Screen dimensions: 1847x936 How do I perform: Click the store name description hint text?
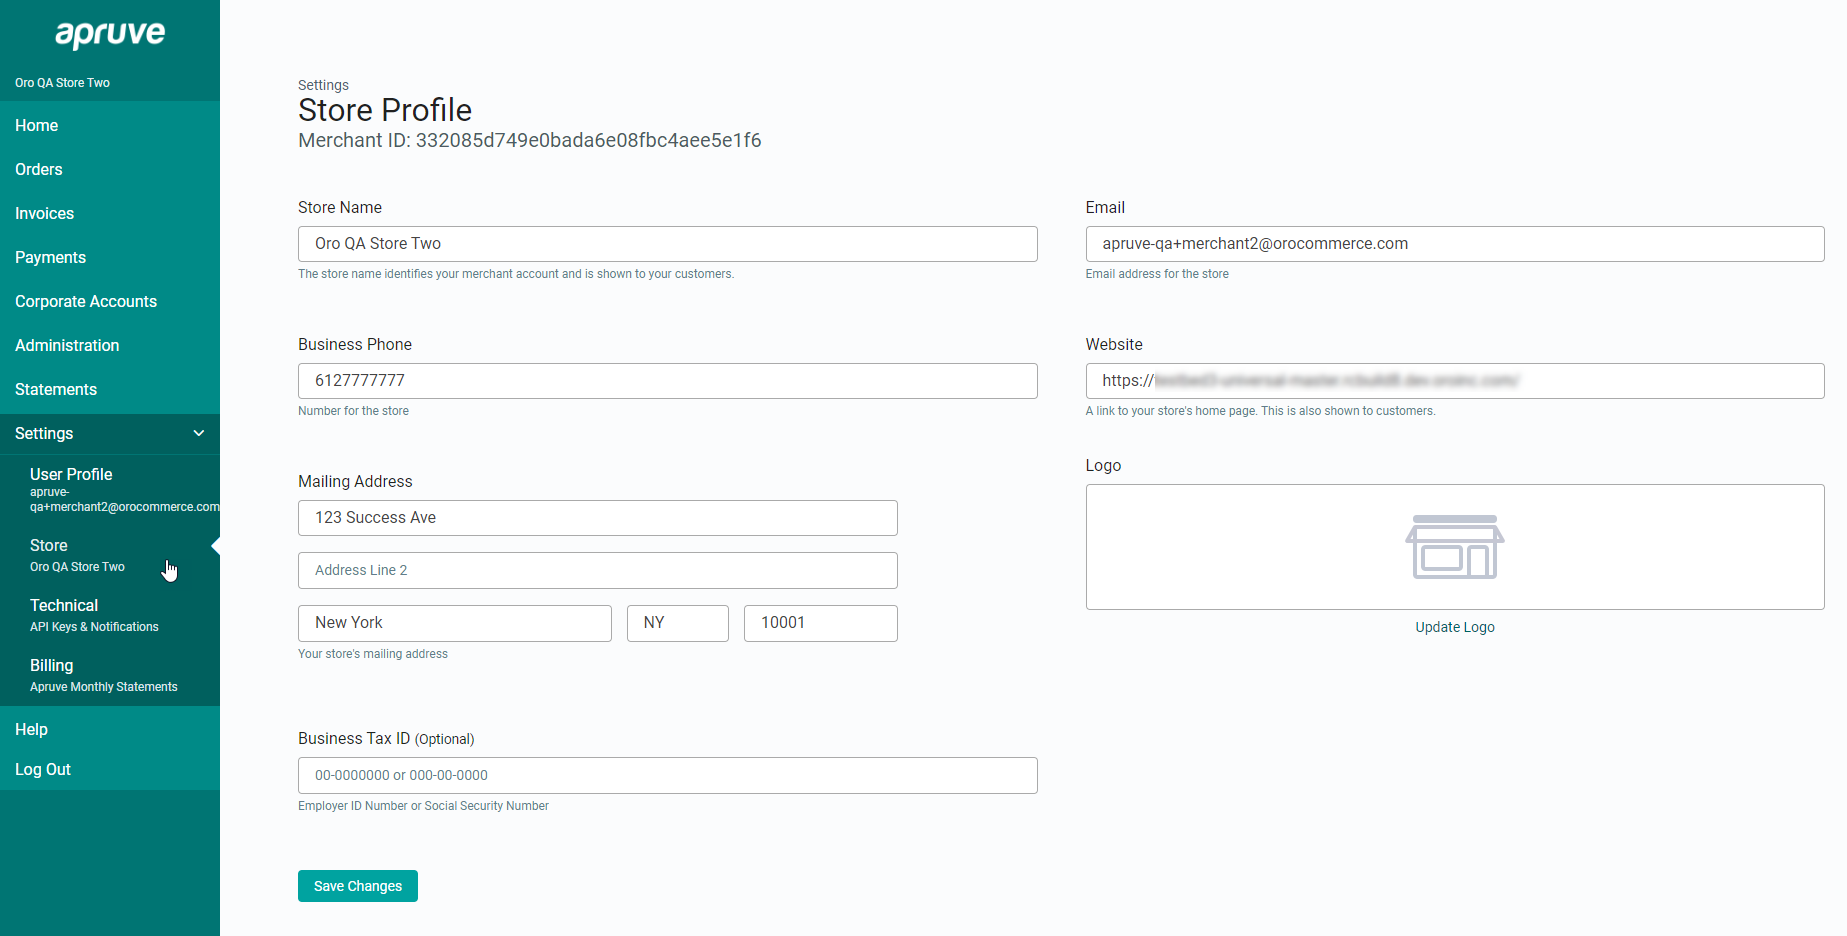[516, 274]
